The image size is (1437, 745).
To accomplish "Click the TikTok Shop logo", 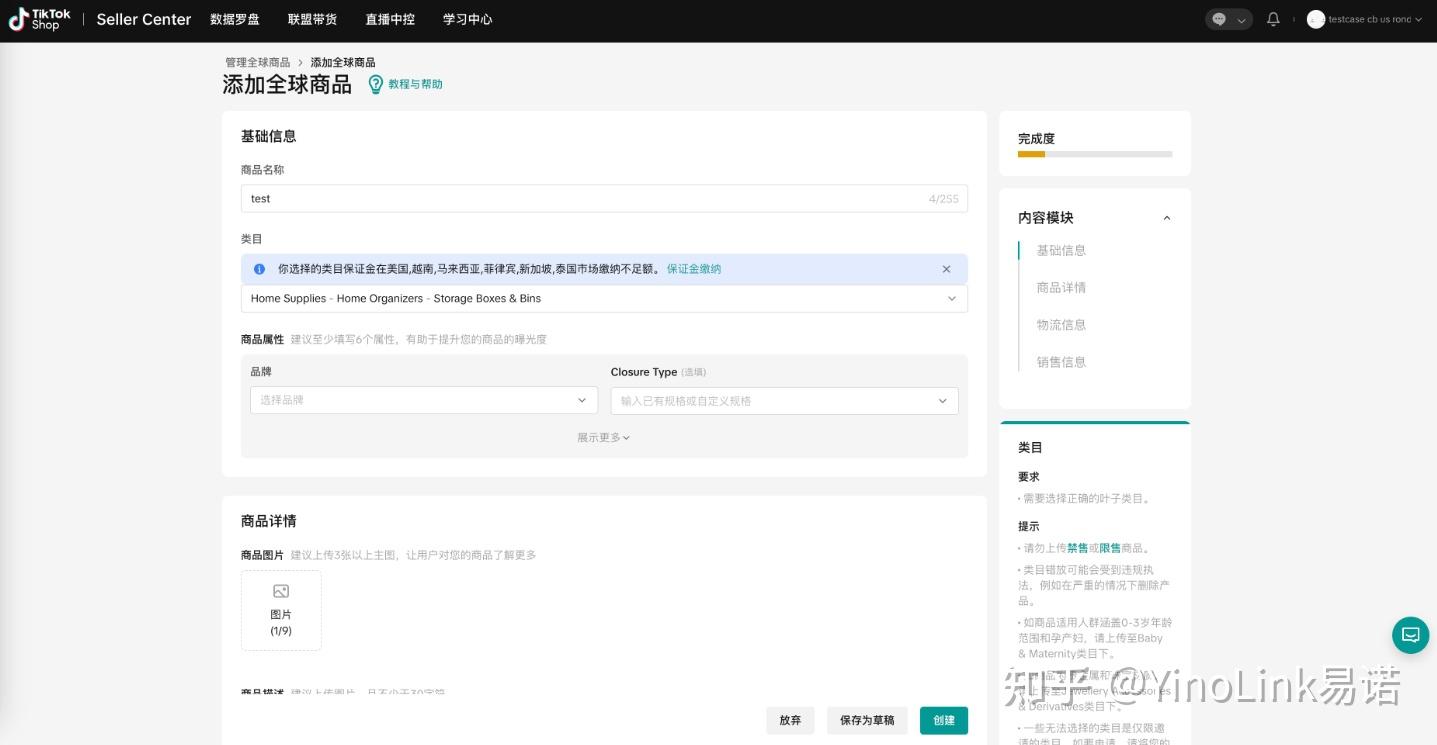I will point(40,19).
